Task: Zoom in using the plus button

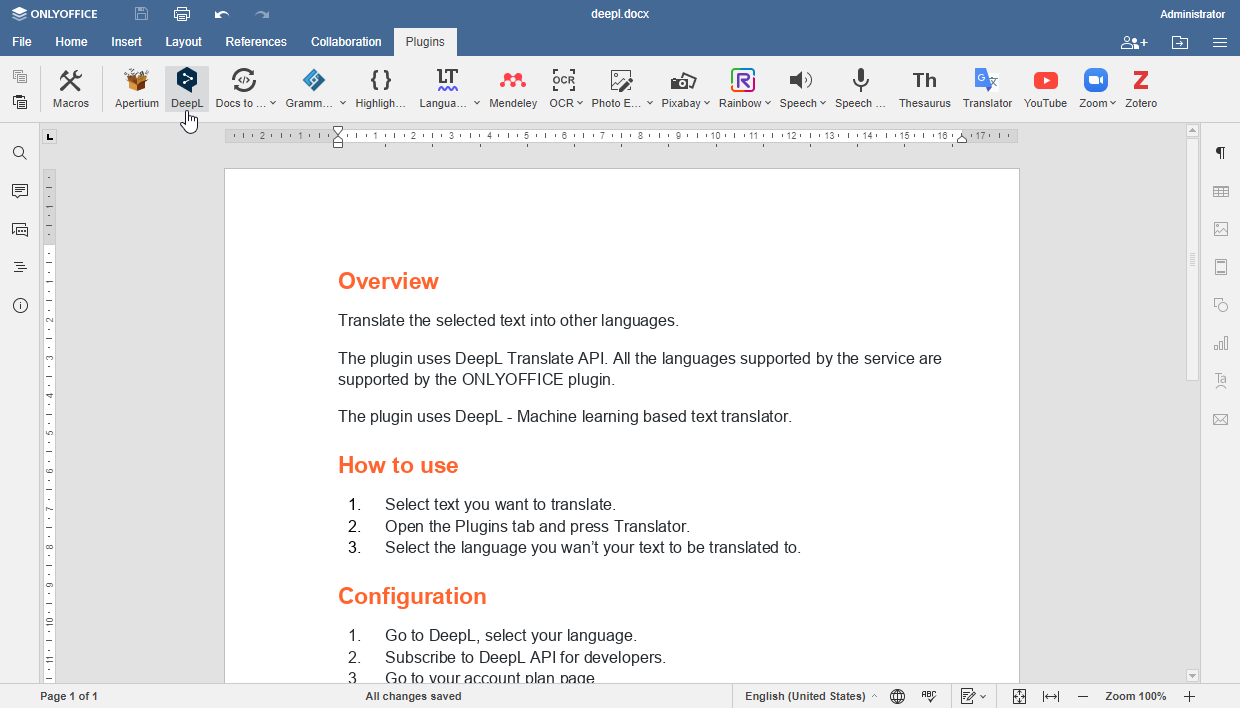Action: coord(1190,696)
